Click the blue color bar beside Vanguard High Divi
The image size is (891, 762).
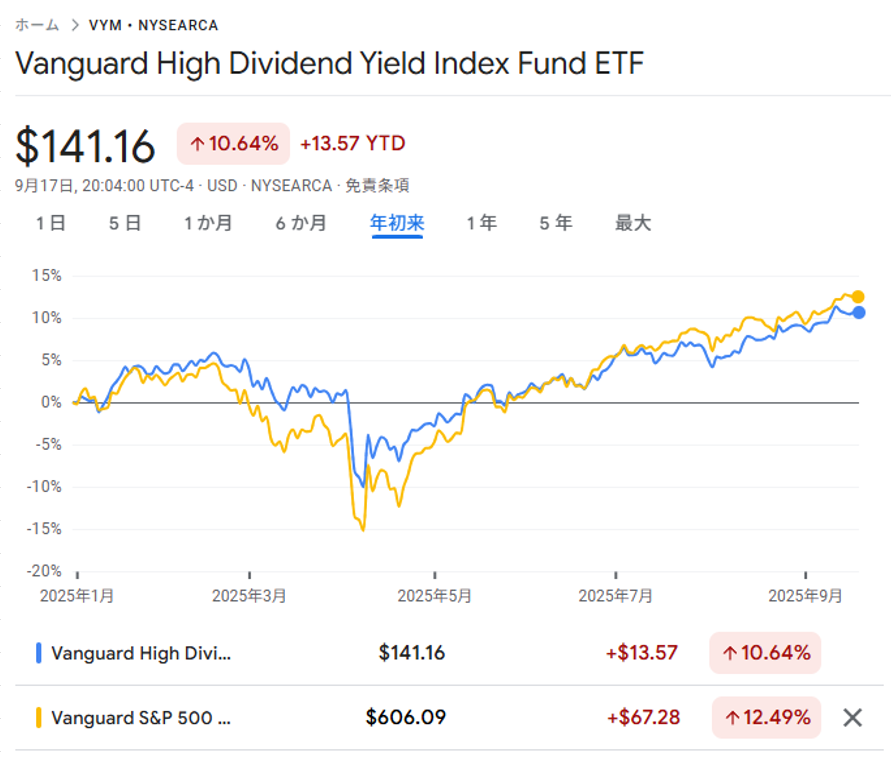38,653
